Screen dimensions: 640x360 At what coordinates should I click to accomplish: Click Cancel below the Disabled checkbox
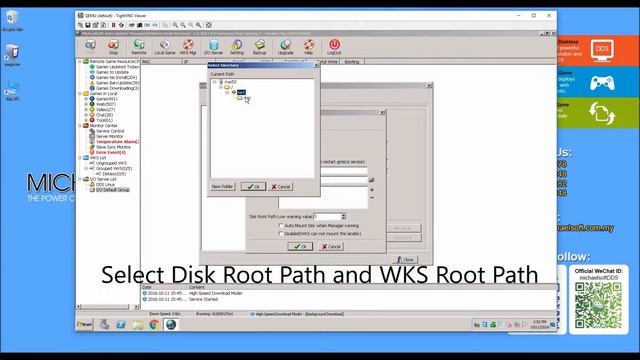[331, 247]
